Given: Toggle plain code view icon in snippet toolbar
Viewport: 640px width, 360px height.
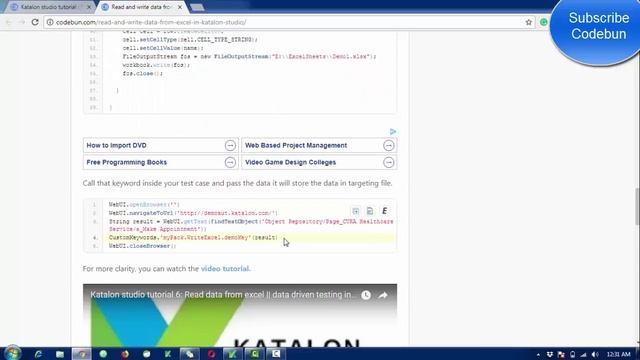Looking at the screenshot, I should coord(356,211).
